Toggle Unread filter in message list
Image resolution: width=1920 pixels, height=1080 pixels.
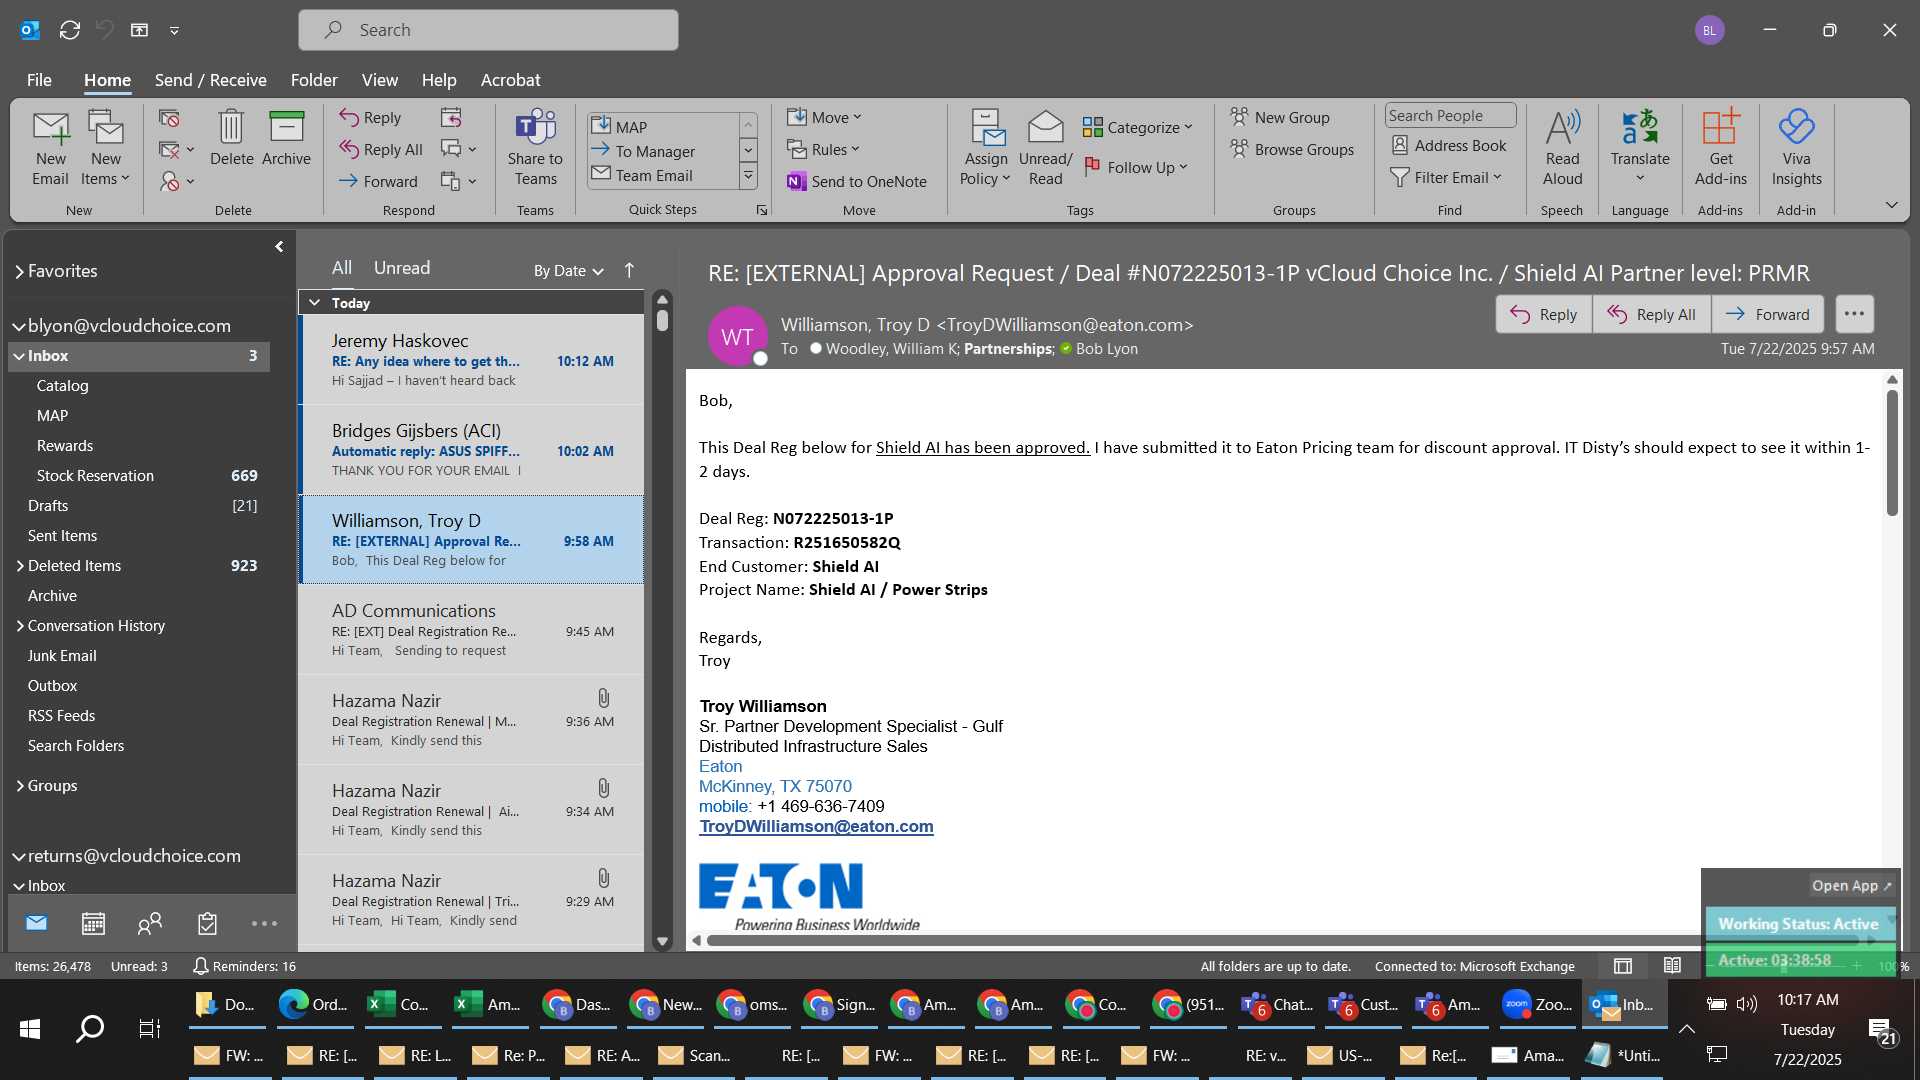[x=402, y=268]
